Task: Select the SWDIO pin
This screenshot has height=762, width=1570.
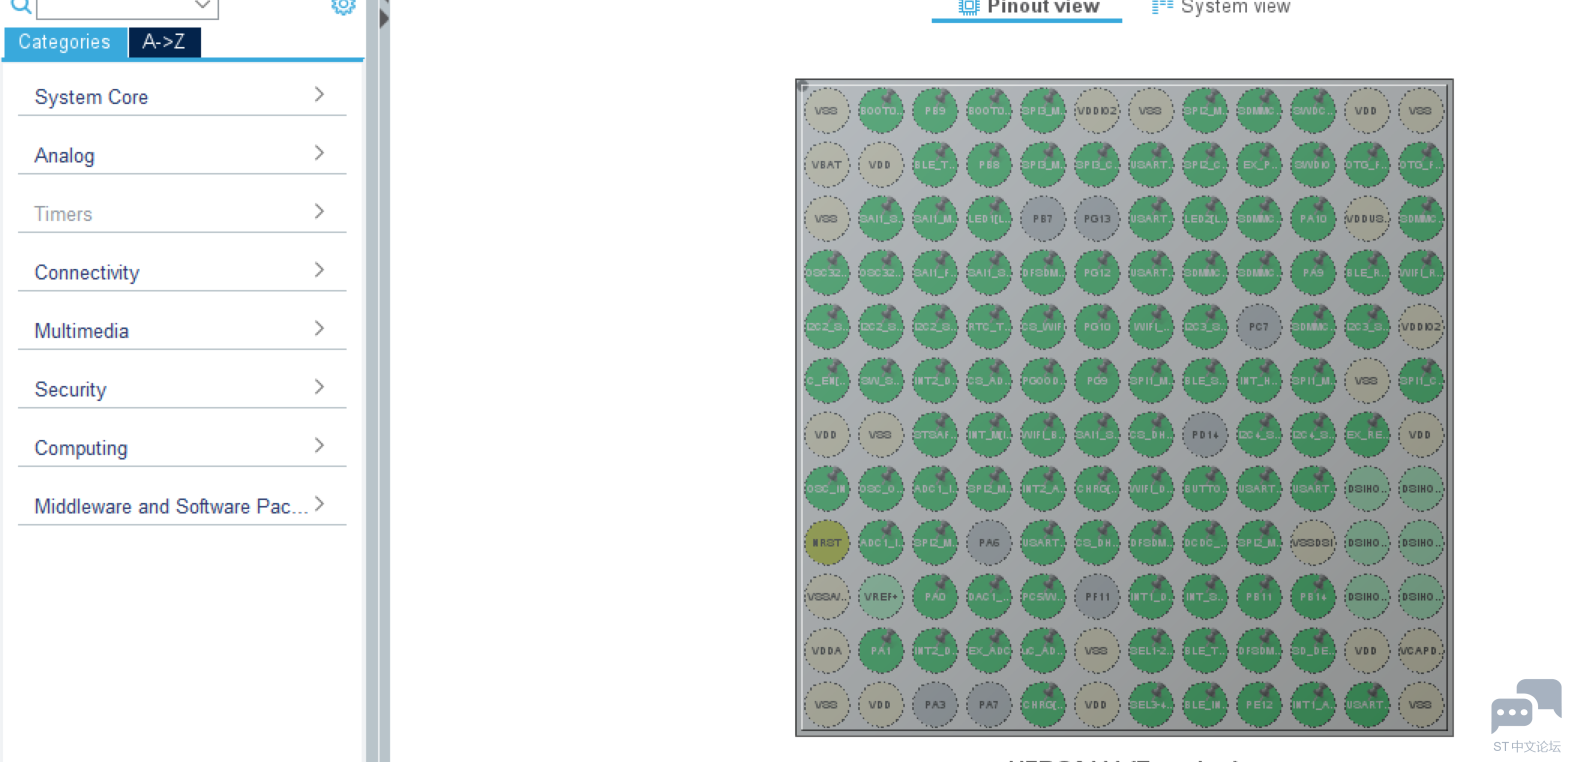Action: (1313, 165)
